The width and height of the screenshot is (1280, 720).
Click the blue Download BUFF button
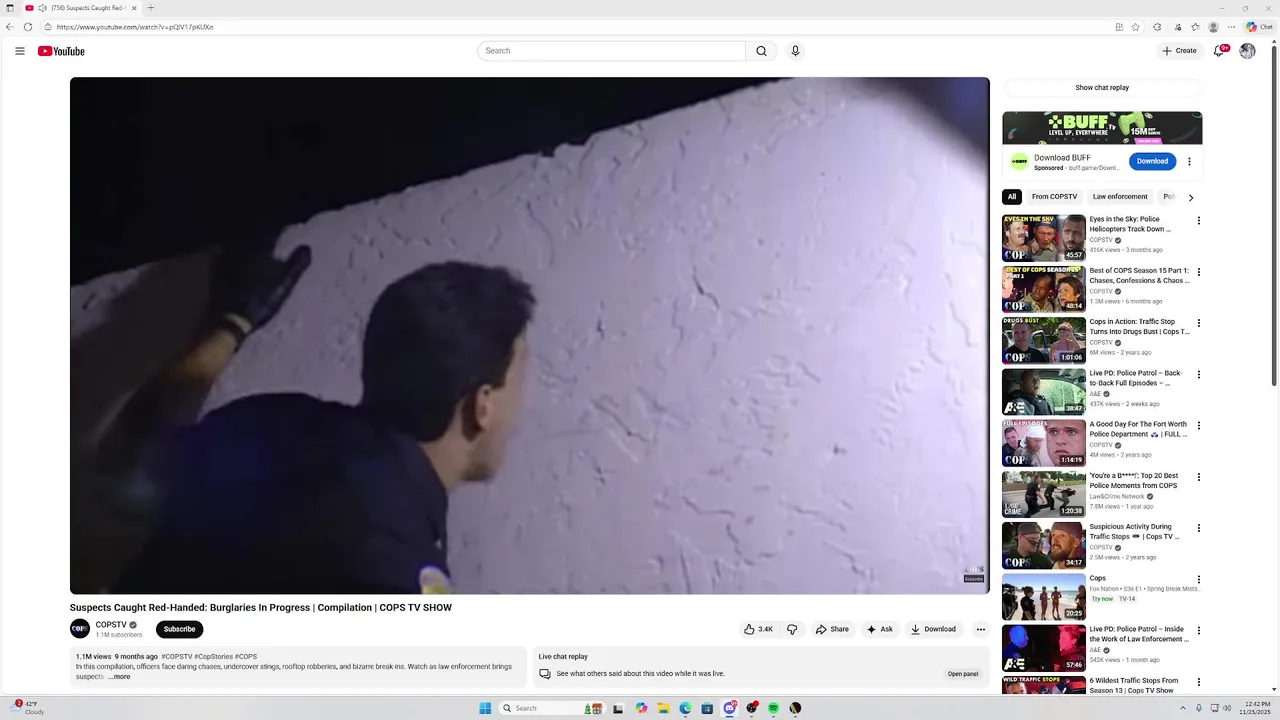1152,161
